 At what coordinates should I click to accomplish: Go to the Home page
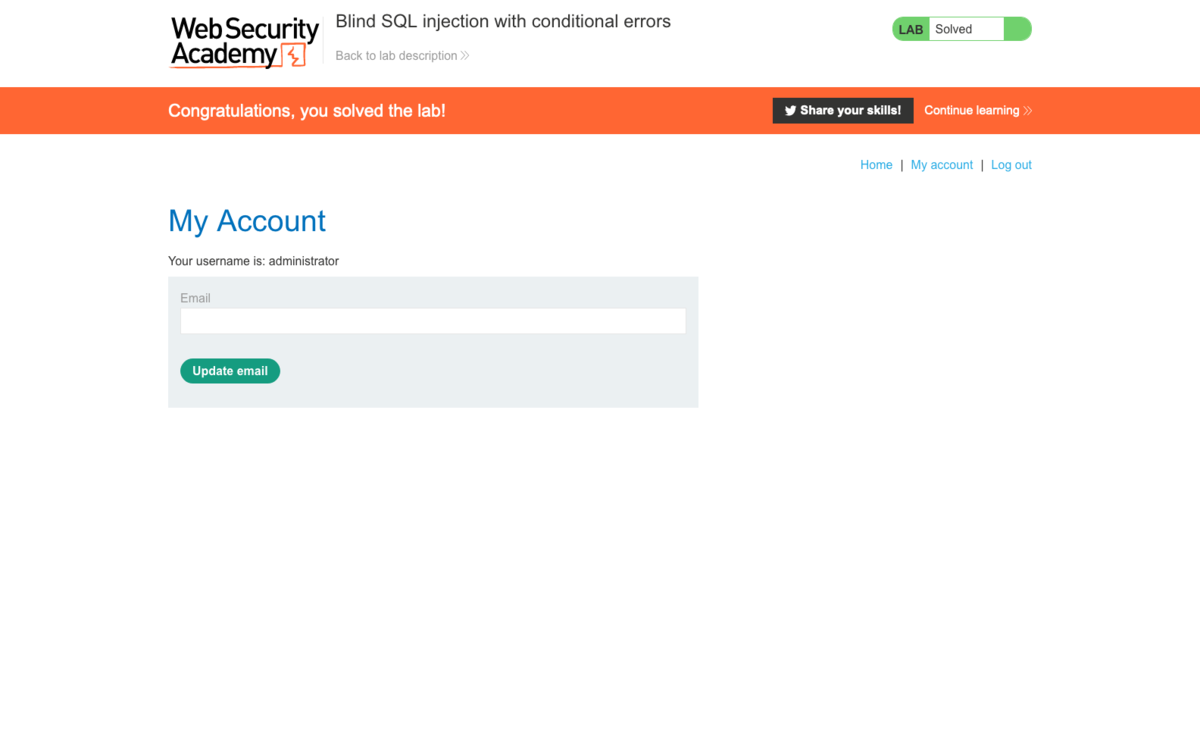pyautogui.click(x=876, y=165)
